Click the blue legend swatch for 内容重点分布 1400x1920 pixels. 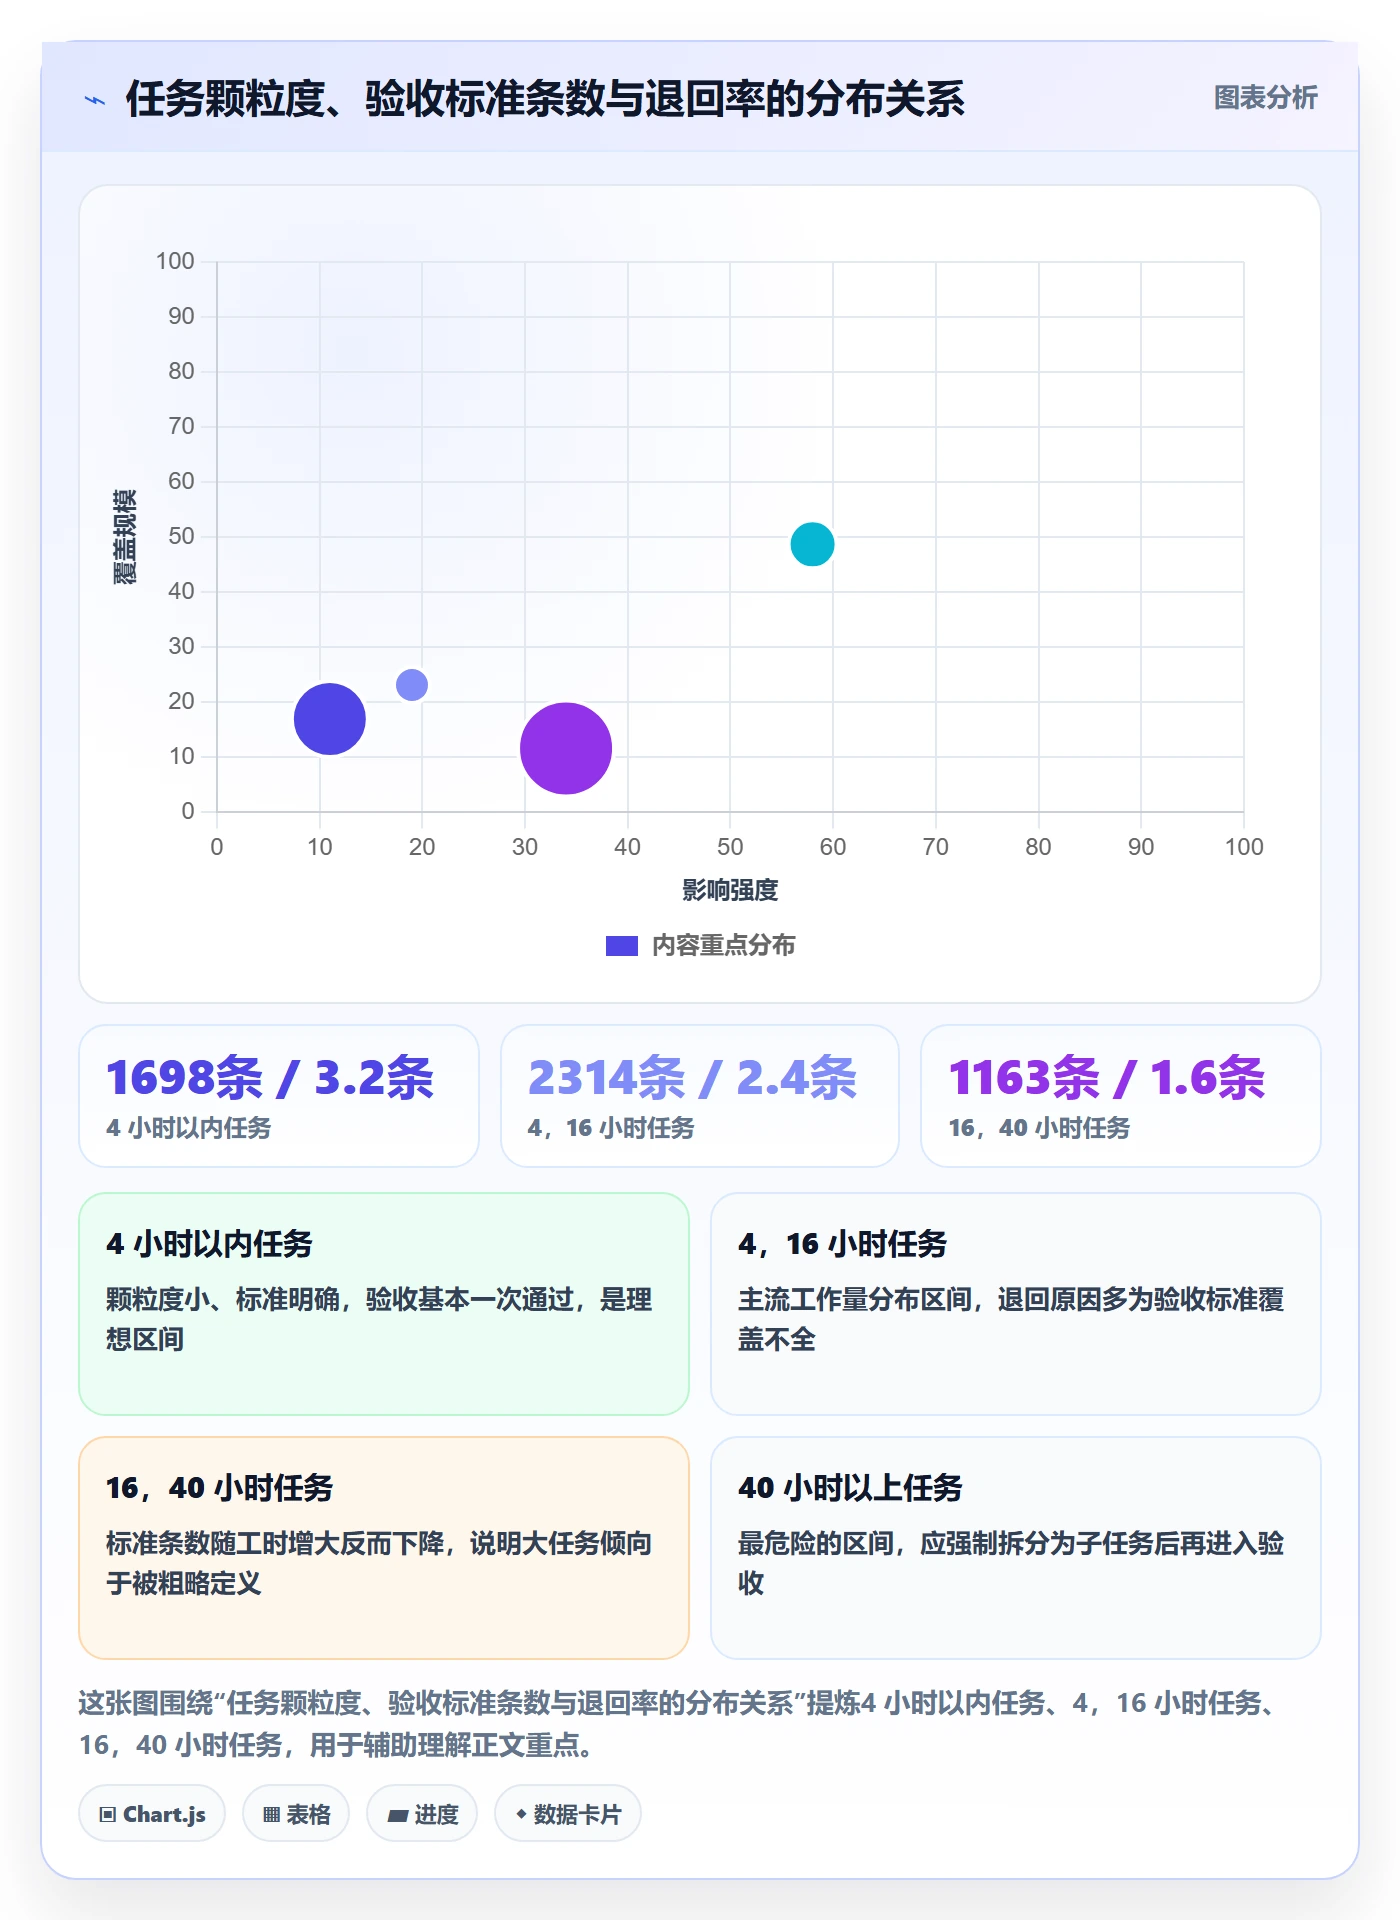pos(621,945)
